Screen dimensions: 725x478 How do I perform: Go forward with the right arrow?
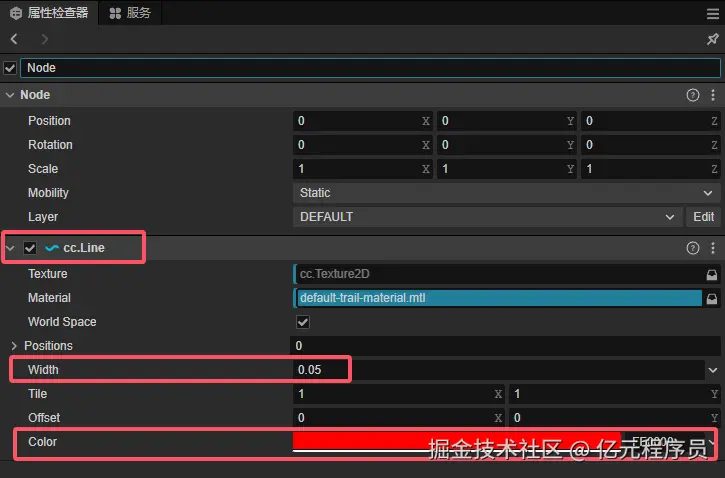click(x=44, y=39)
